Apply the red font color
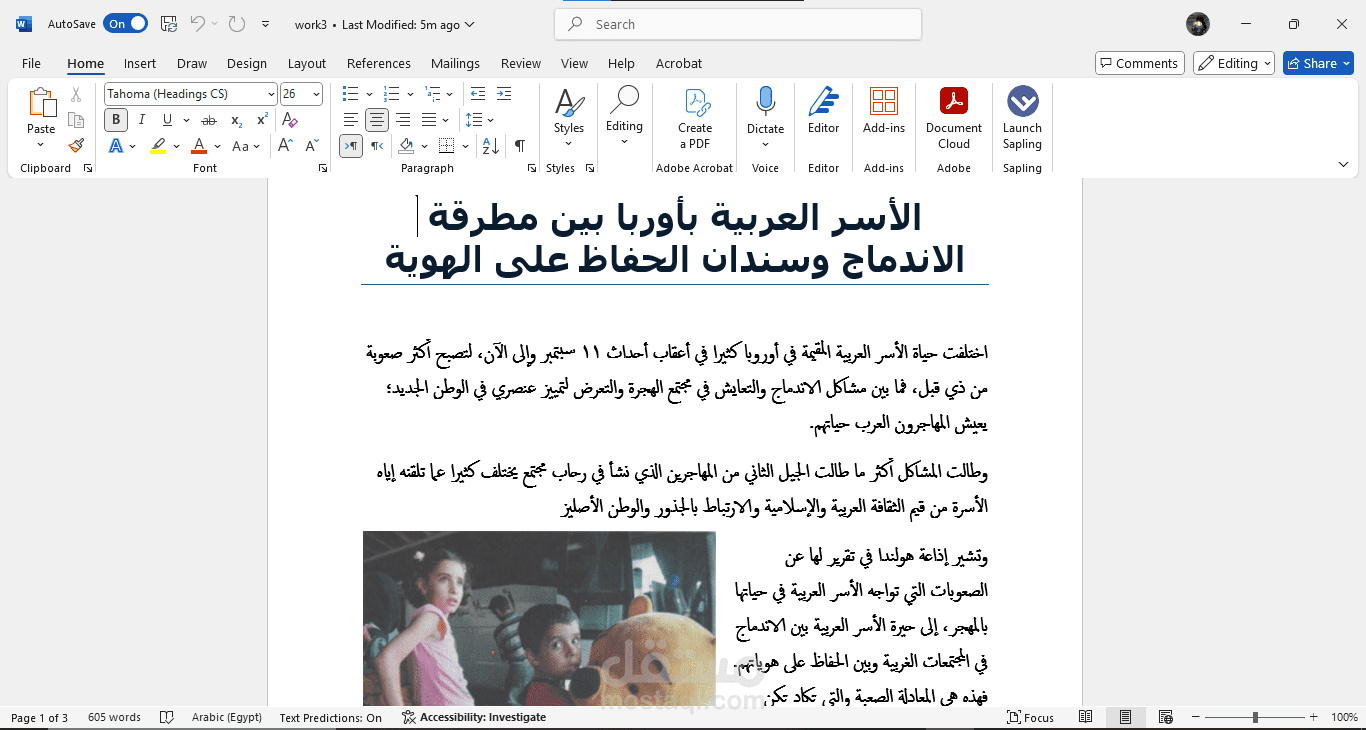Viewport: 1366px width, 730px height. pyautogui.click(x=199, y=146)
